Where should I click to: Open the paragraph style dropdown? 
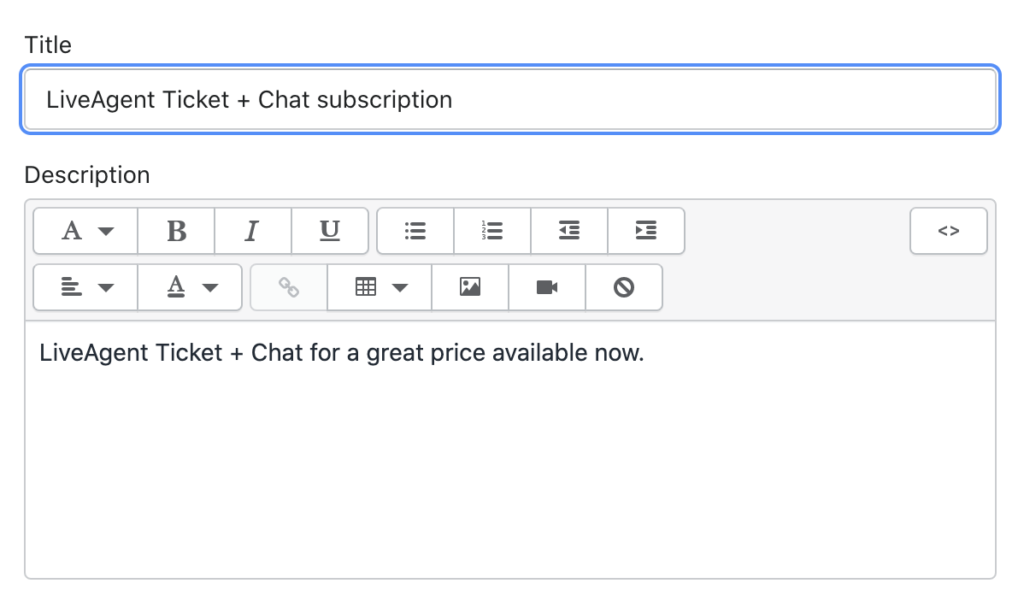pyautogui.click(x=84, y=231)
